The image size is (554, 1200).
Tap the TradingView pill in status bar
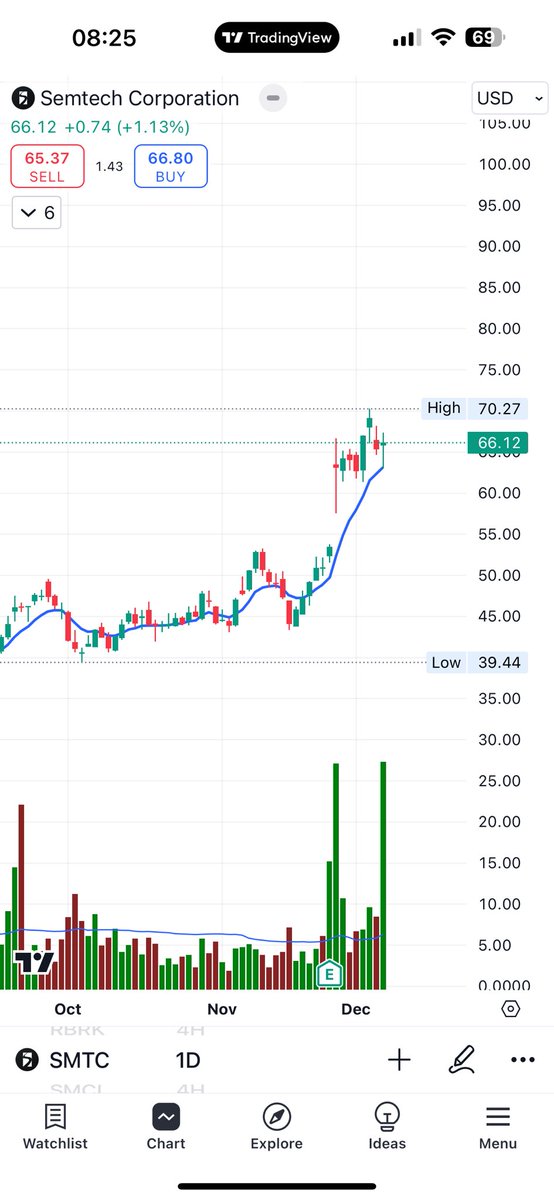click(x=277, y=38)
